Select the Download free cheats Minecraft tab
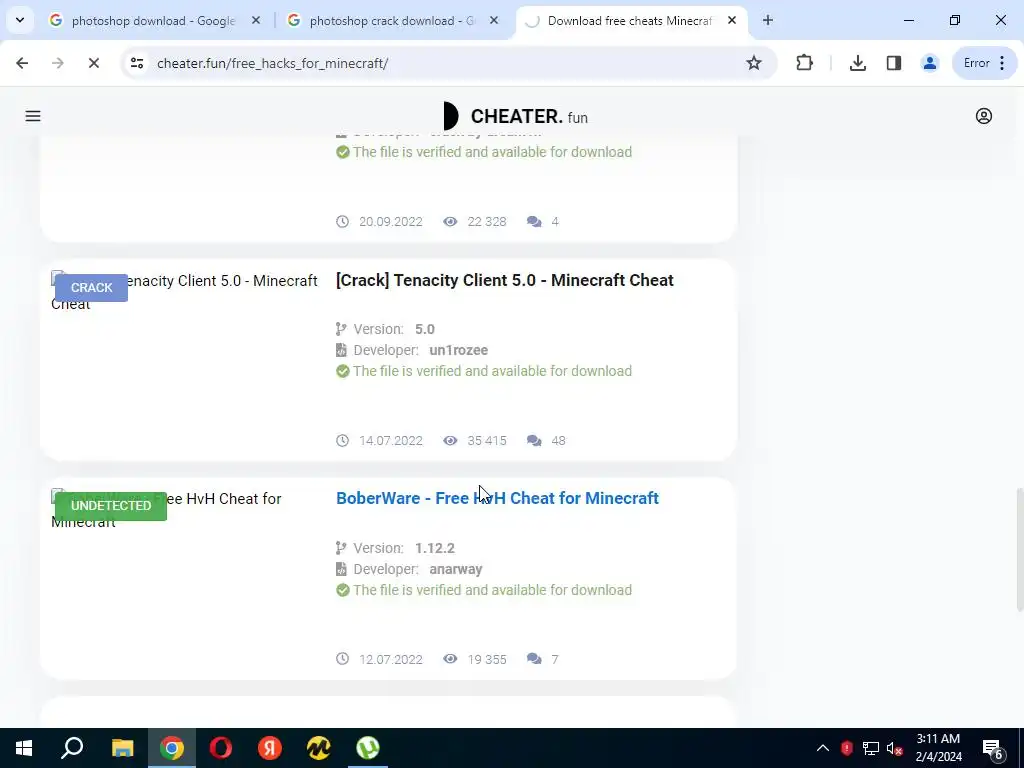The image size is (1024, 768). coord(629,21)
